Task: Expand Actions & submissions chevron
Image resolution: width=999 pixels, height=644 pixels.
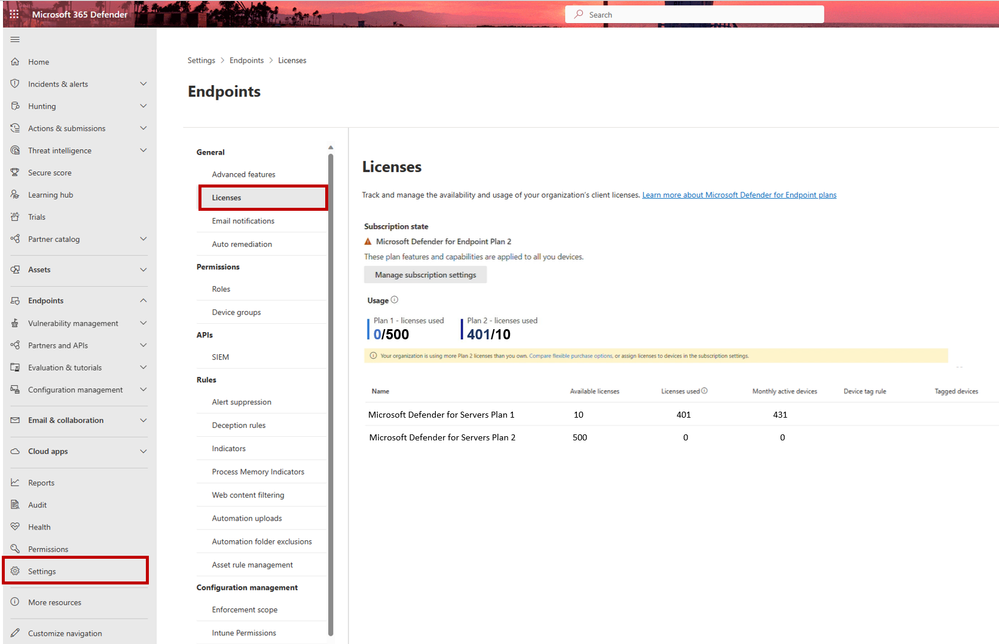Action: (143, 128)
